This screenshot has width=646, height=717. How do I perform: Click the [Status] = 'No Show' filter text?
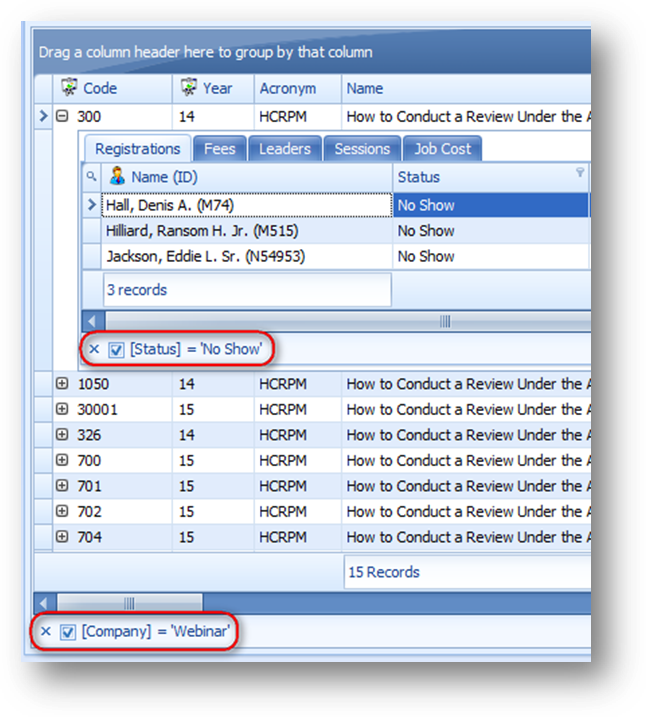196,349
